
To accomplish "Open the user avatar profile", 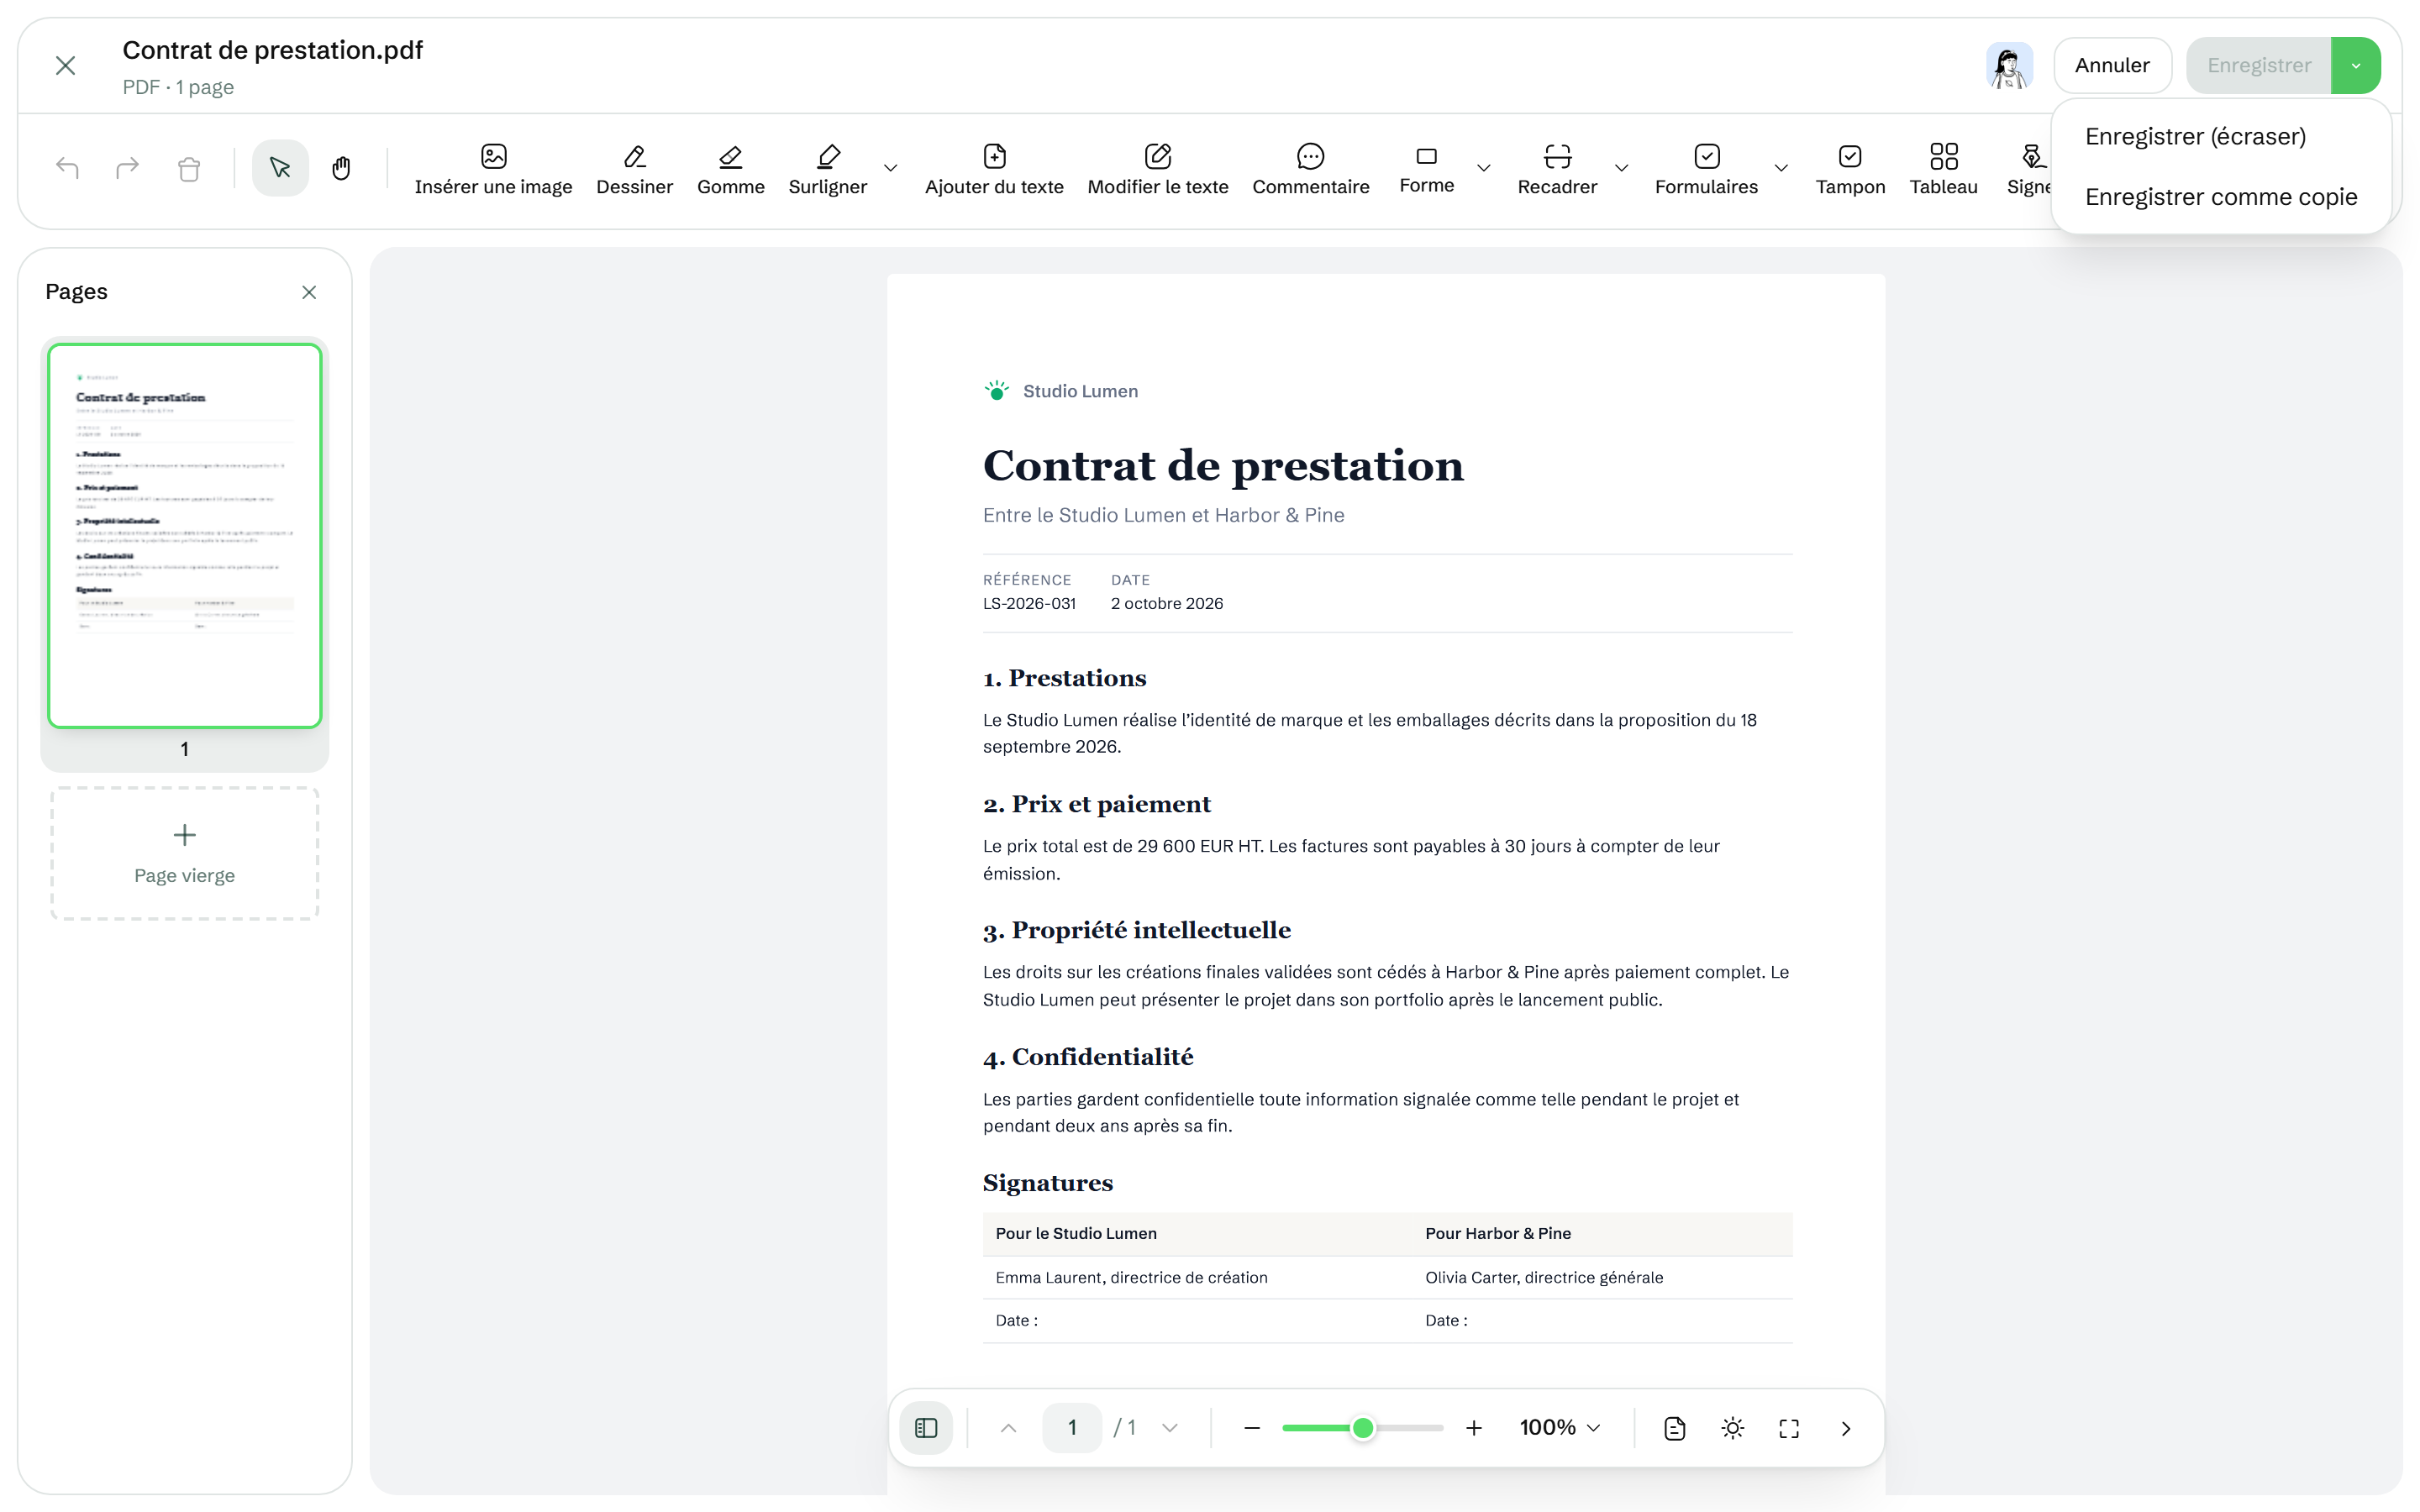I will point(2009,65).
